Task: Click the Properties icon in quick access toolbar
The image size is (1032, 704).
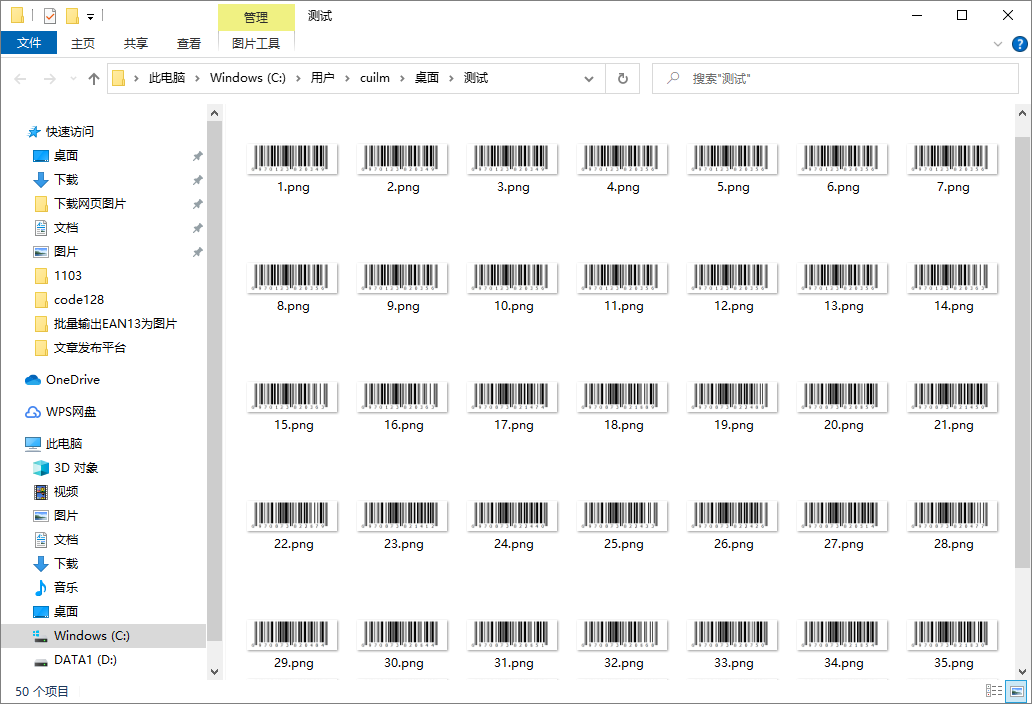Action: click(x=50, y=15)
